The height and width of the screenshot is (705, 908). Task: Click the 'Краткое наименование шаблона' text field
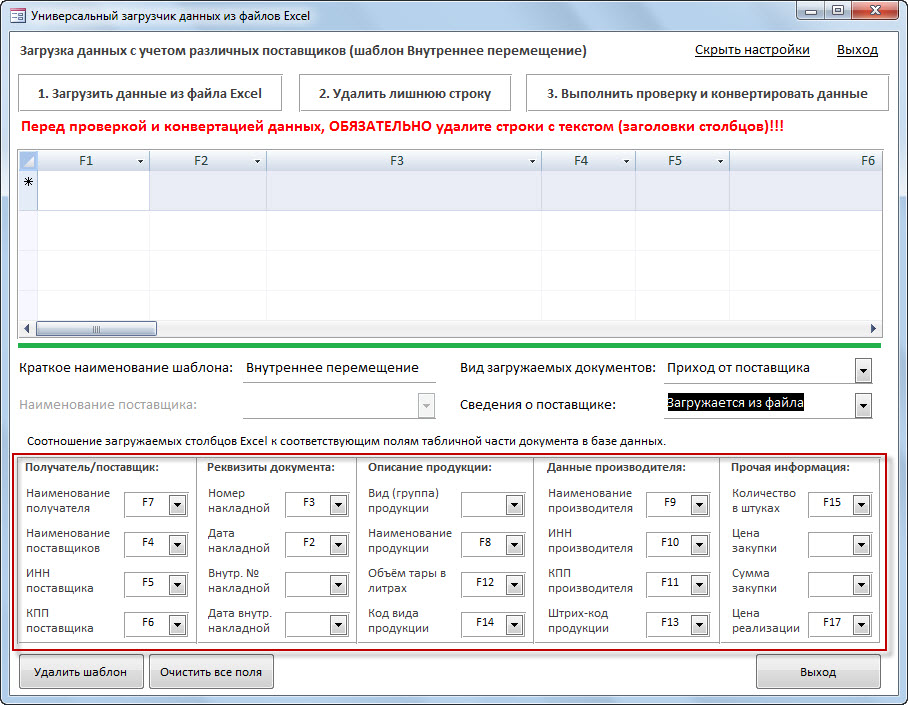[x=339, y=369]
